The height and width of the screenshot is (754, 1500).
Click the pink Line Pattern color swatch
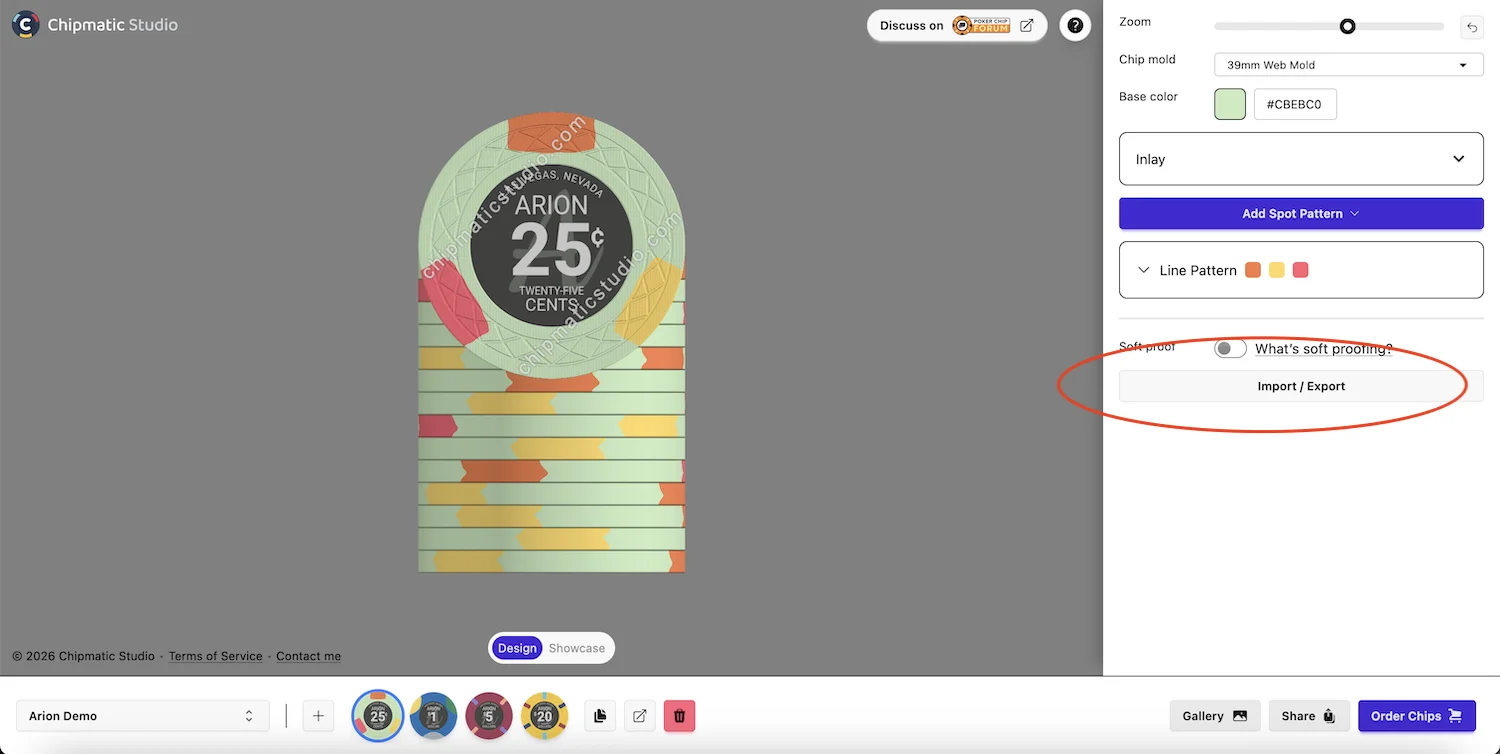1301,270
